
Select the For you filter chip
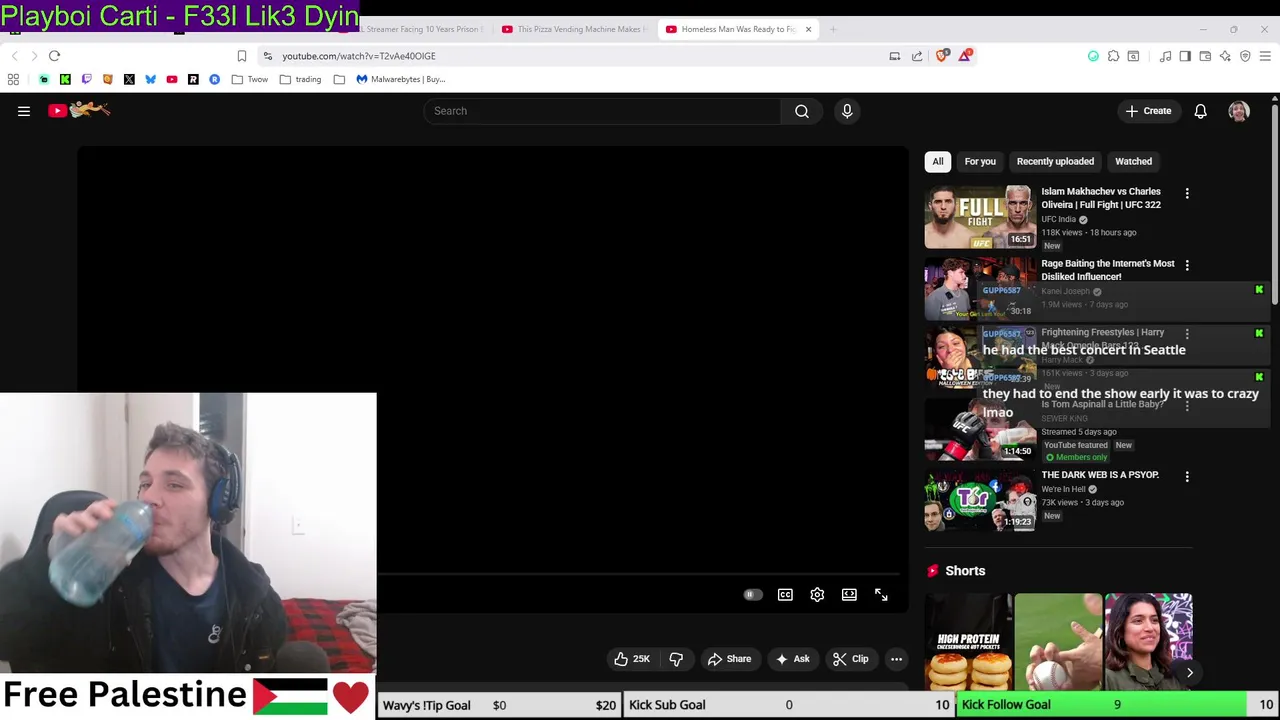(980, 161)
